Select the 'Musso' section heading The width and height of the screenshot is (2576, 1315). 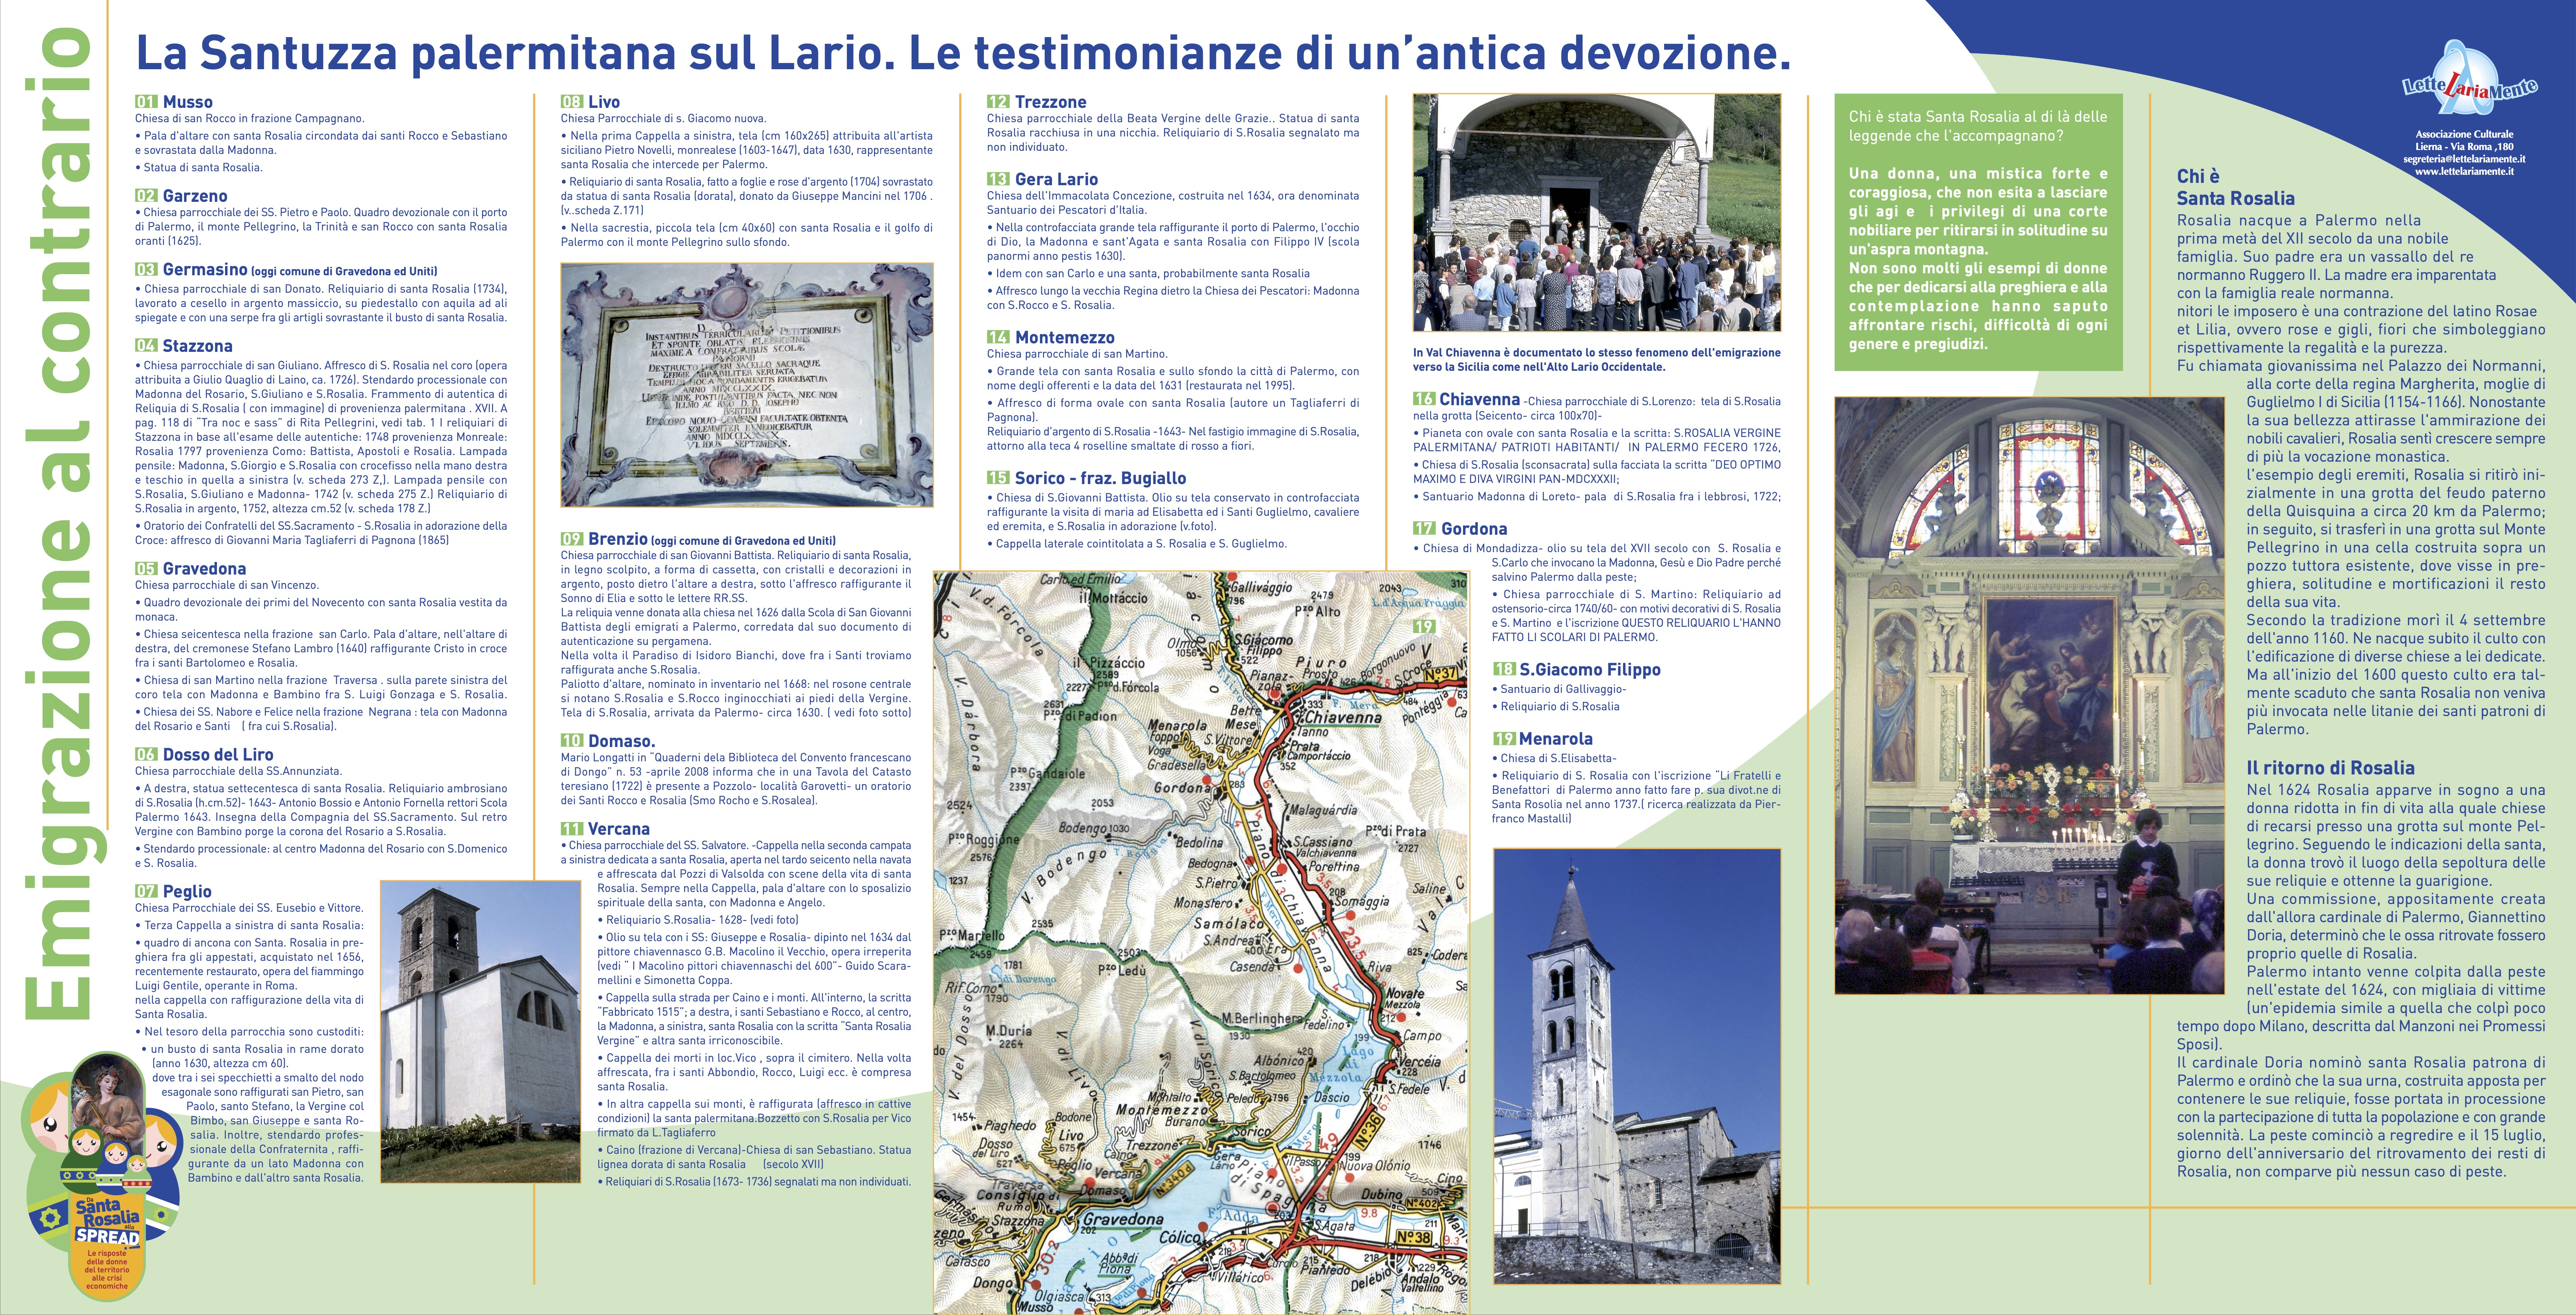(188, 102)
